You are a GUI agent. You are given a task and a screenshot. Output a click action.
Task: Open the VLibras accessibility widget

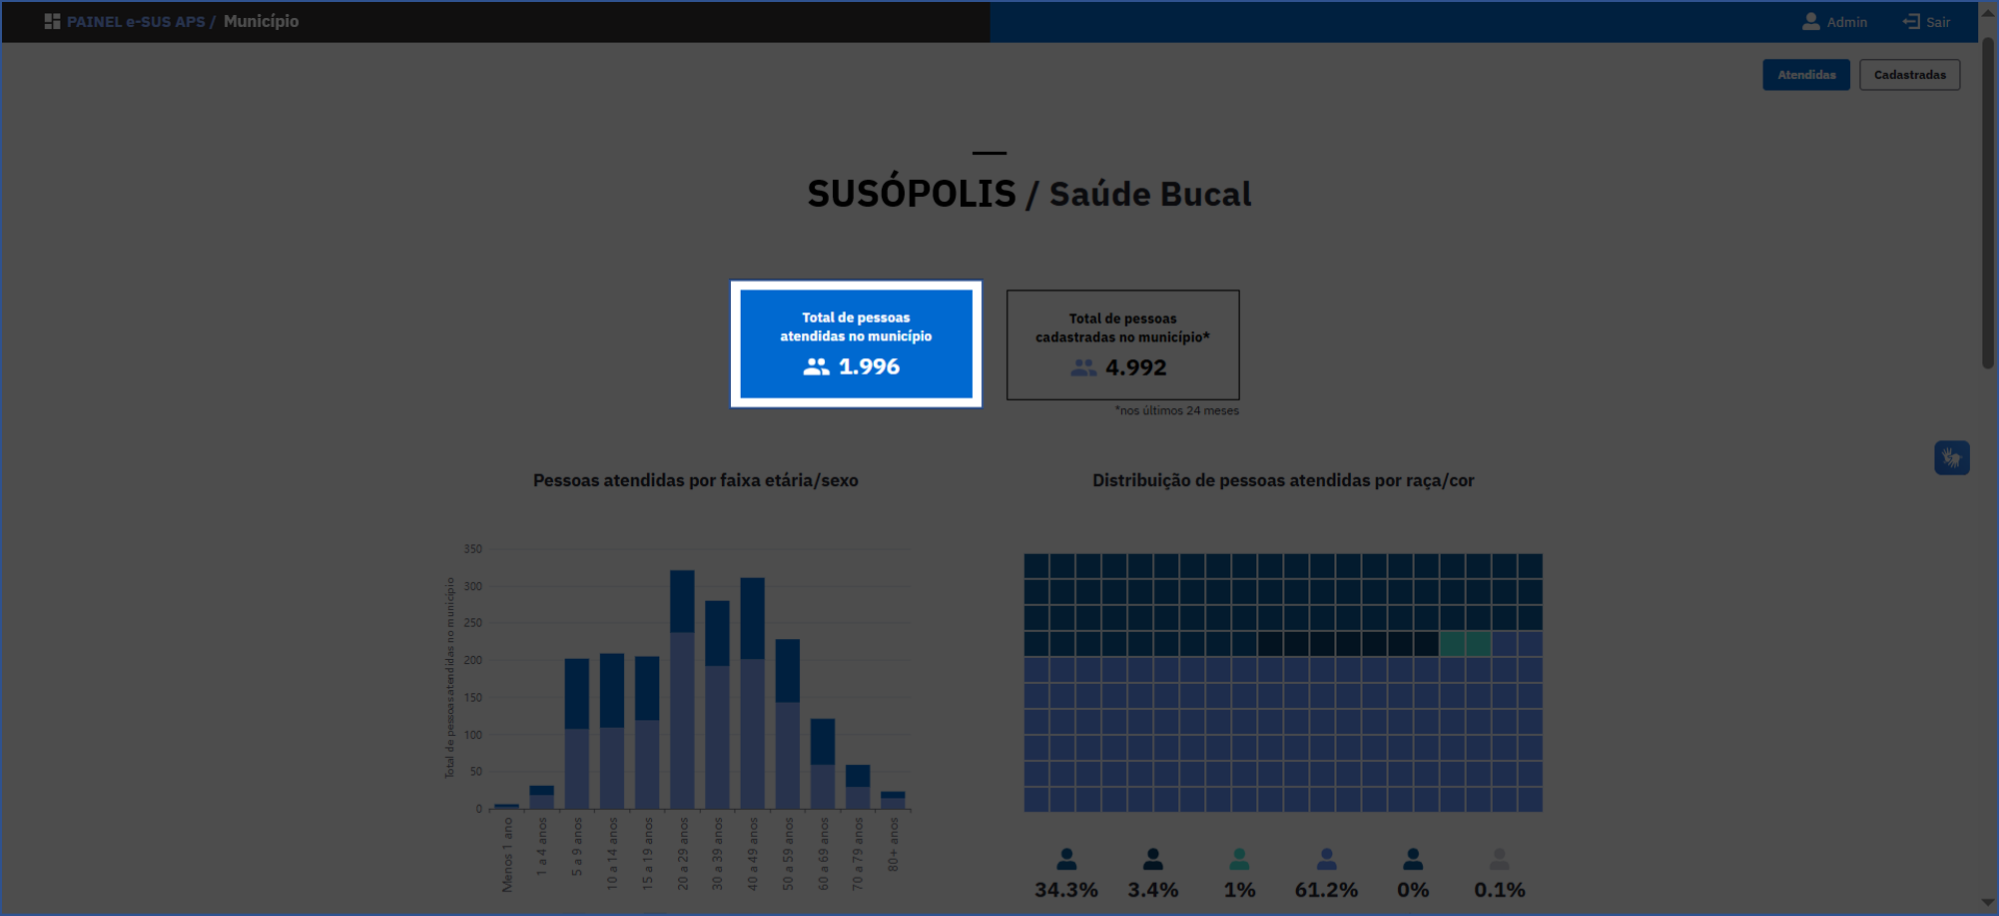1951,457
